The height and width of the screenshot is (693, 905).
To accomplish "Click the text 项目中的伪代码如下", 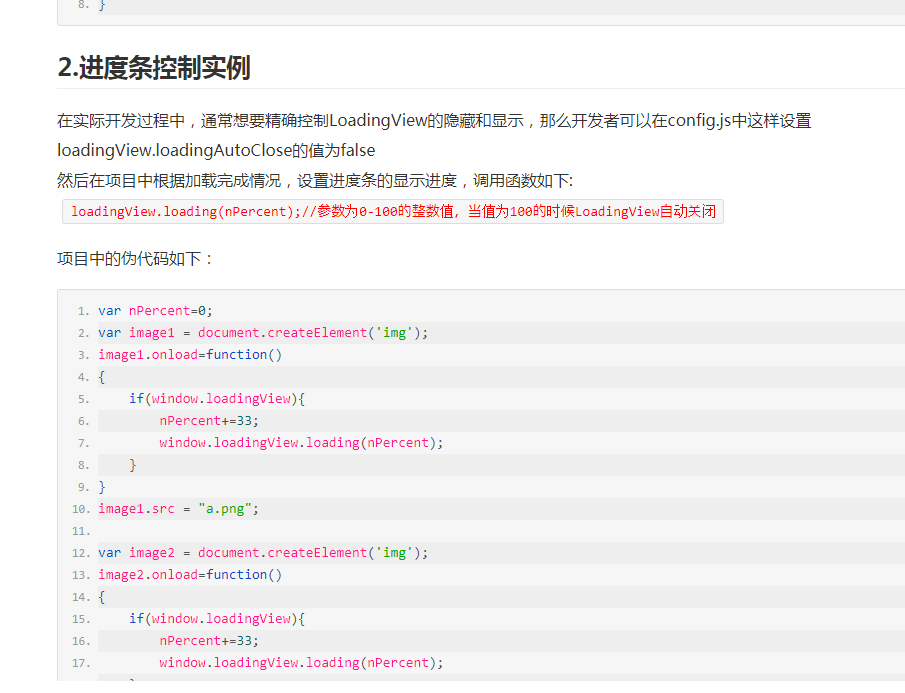I will point(134,259).
